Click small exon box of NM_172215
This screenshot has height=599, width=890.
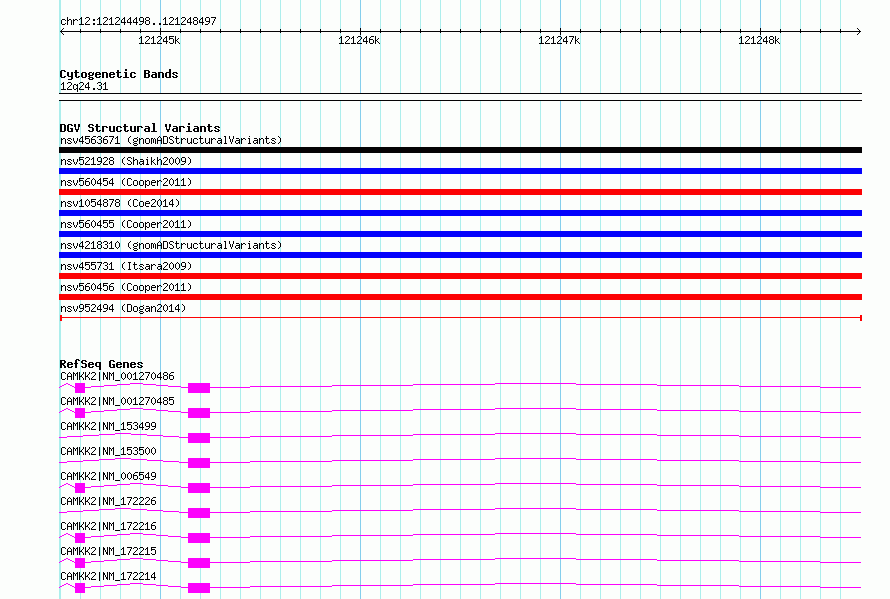point(80,563)
